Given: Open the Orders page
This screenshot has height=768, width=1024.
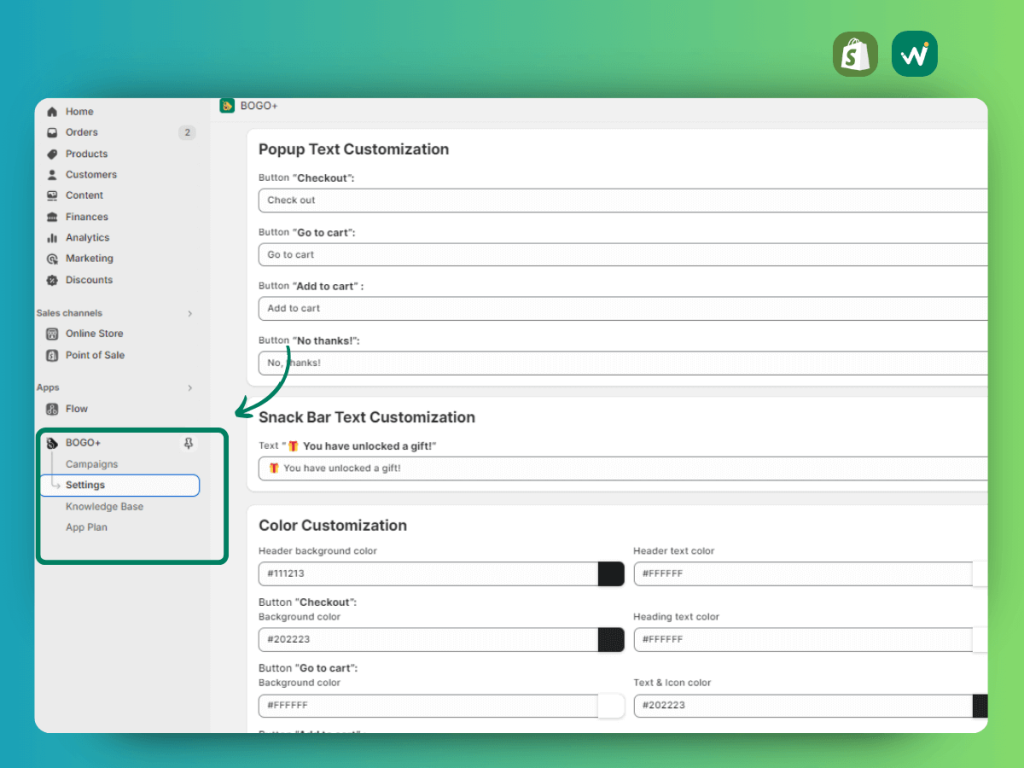Looking at the screenshot, I should pyautogui.click(x=82, y=133).
